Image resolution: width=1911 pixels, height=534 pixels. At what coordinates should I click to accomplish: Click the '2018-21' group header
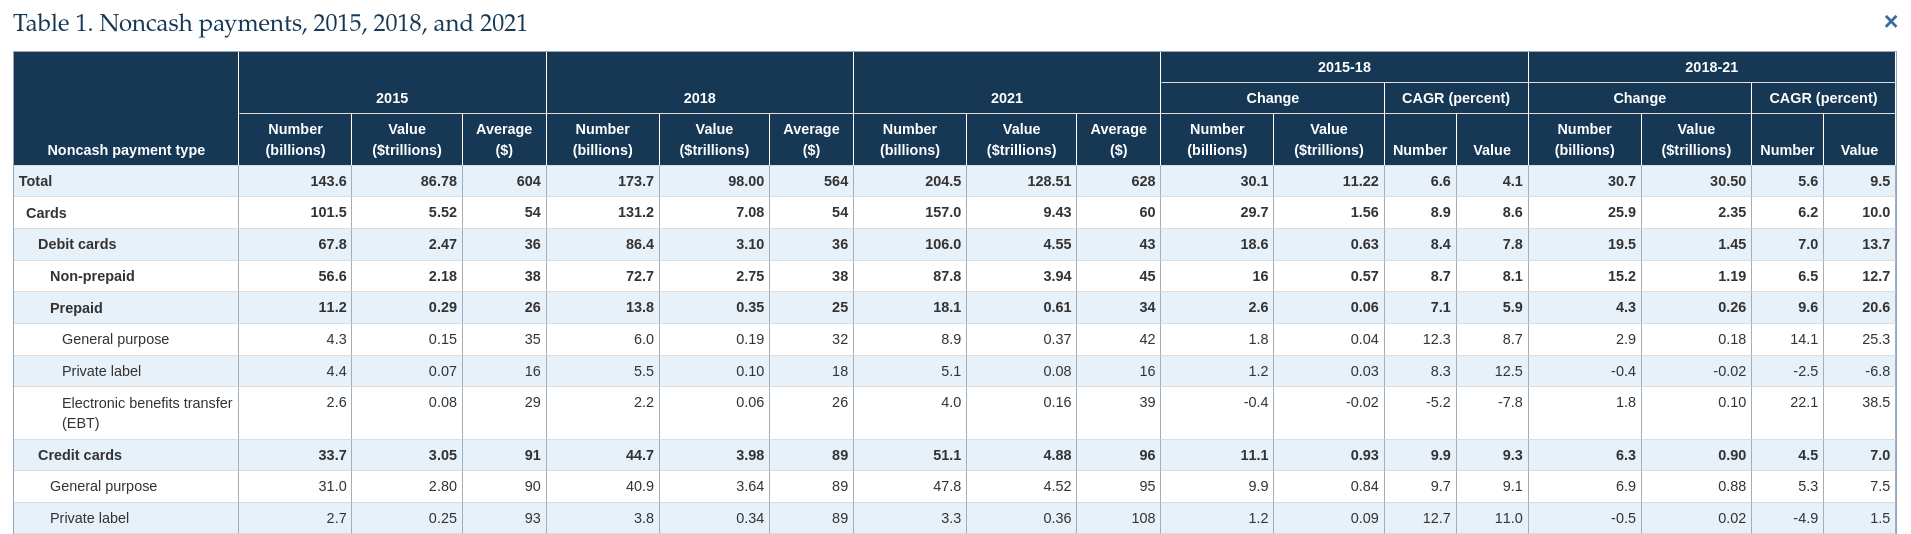1711,67
